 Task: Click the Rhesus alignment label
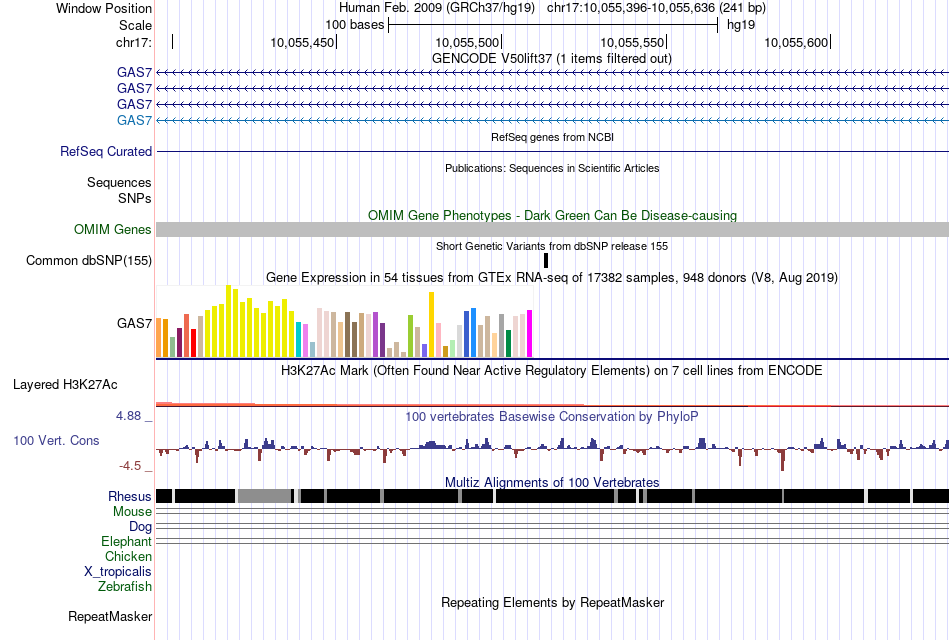pyautogui.click(x=130, y=496)
